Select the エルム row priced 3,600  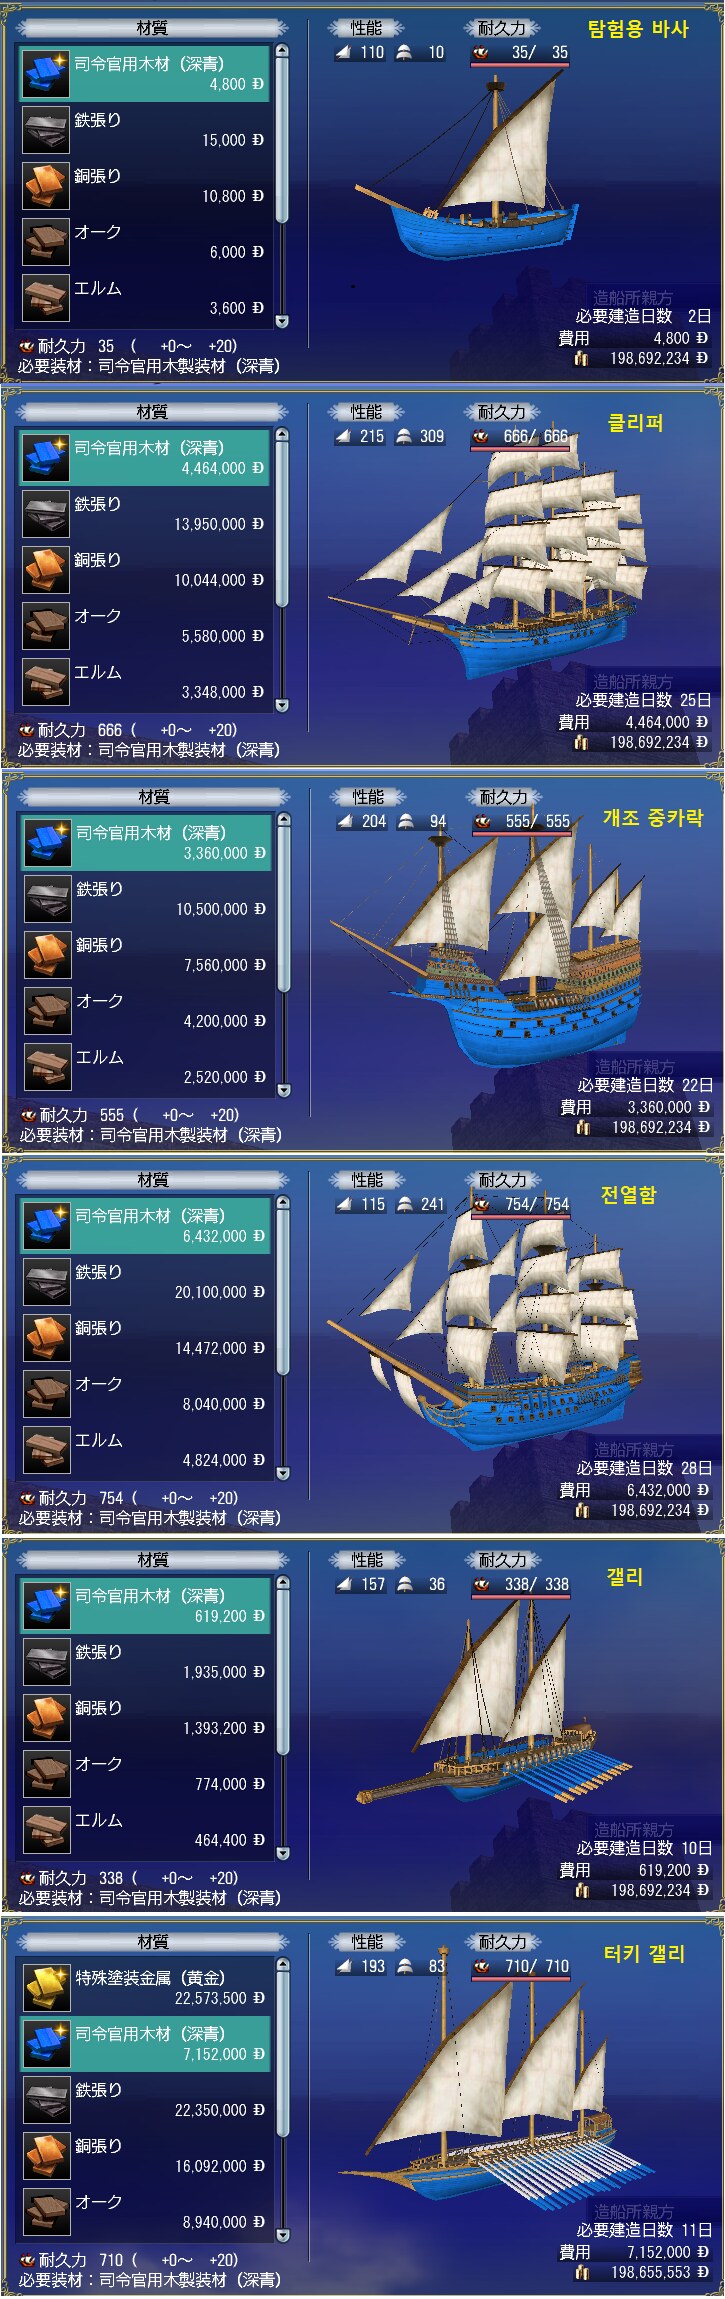click(x=145, y=297)
